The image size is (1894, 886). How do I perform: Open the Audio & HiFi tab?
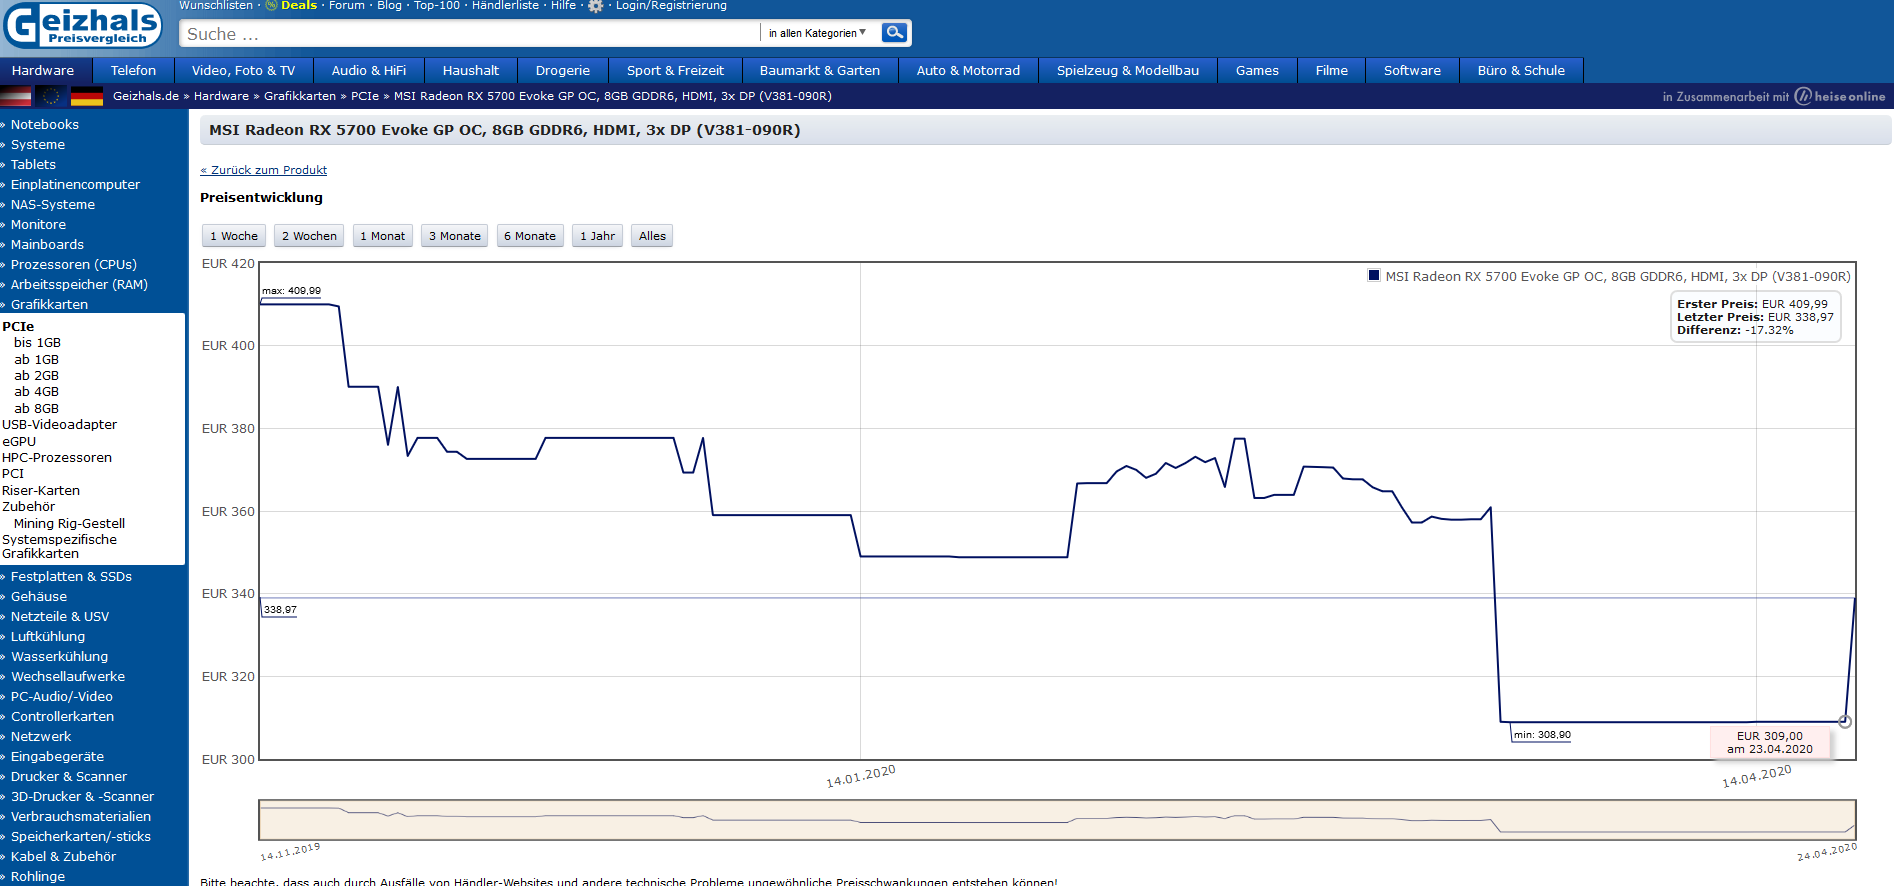369,70
